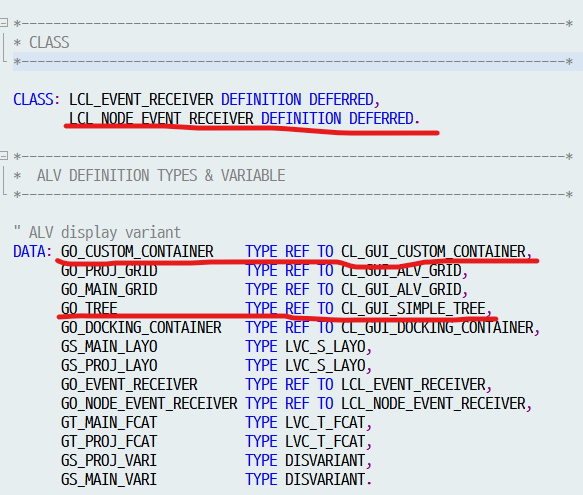This screenshot has width=583, height=495.
Task: Click the CLASS: keyword
Action: [36, 100]
